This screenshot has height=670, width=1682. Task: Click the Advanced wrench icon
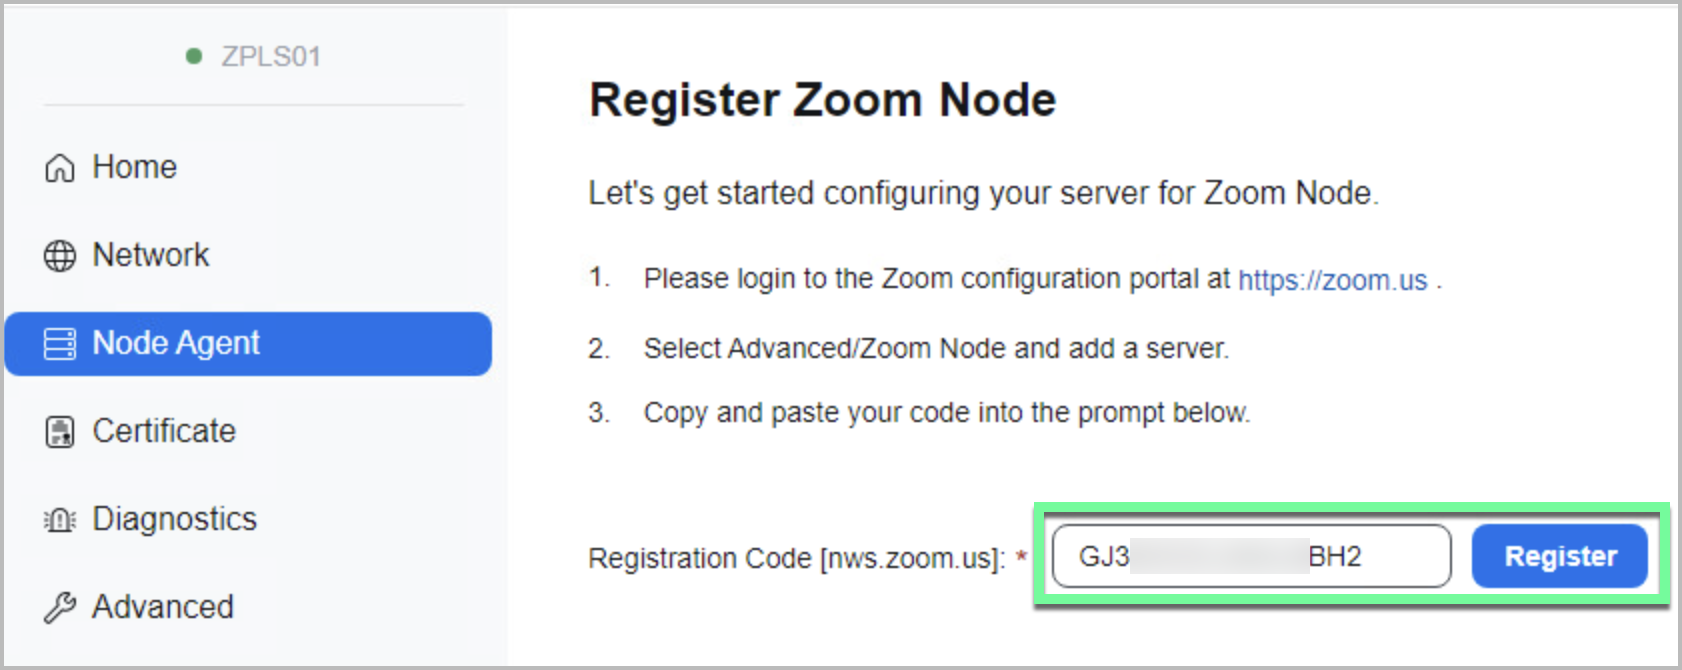[x=60, y=607]
